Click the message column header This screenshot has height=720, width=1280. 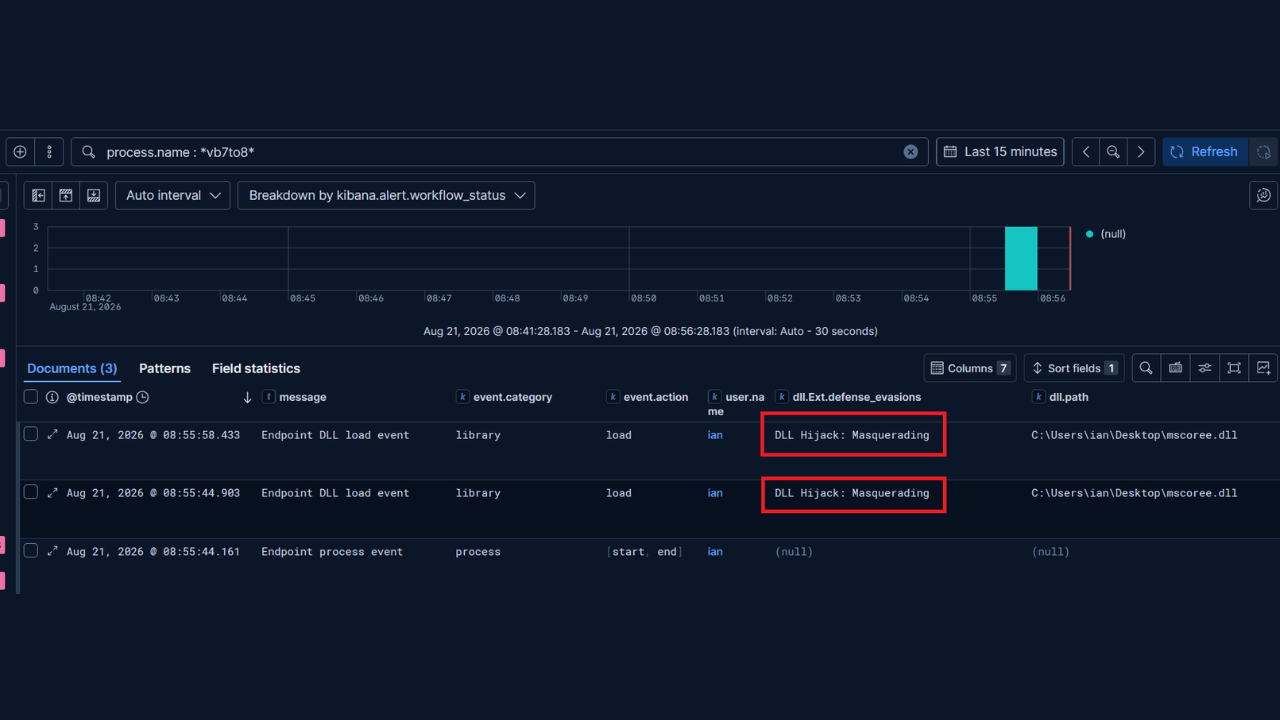coord(303,397)
